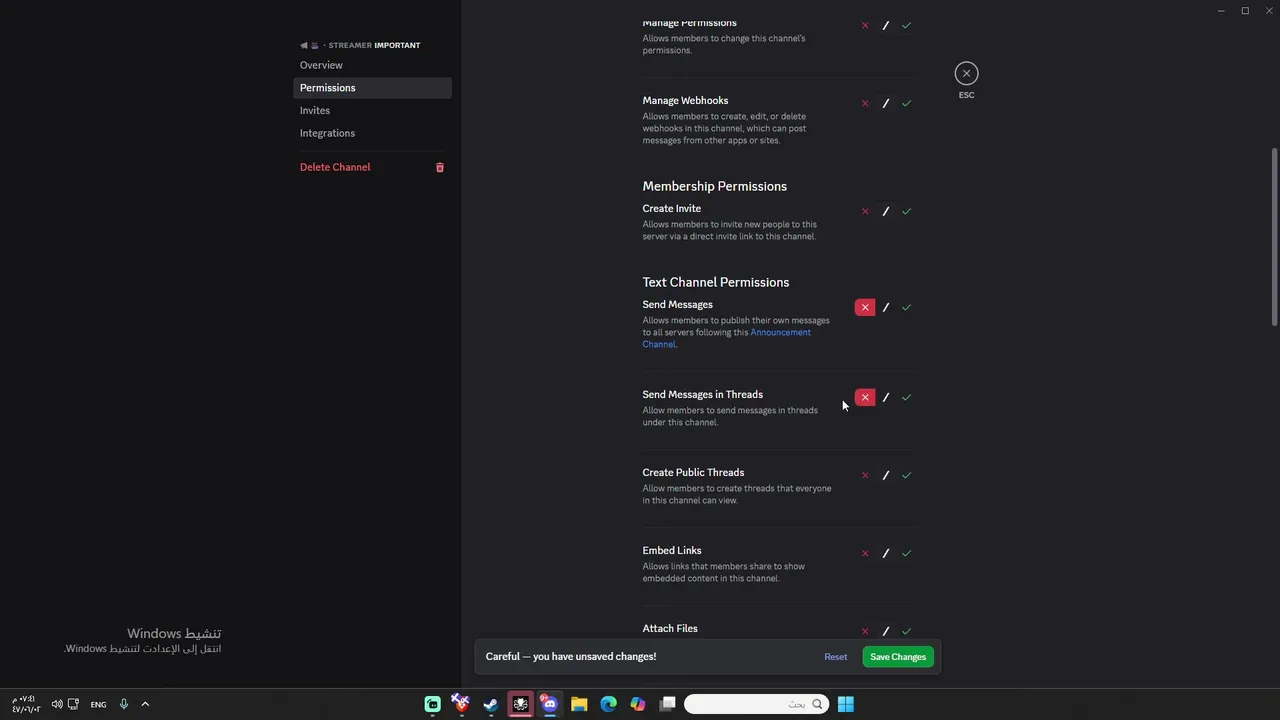This screenshot has width=1280, height=720.
Task: Open File Explorer from the taskbar
Action: coord(579,704)
